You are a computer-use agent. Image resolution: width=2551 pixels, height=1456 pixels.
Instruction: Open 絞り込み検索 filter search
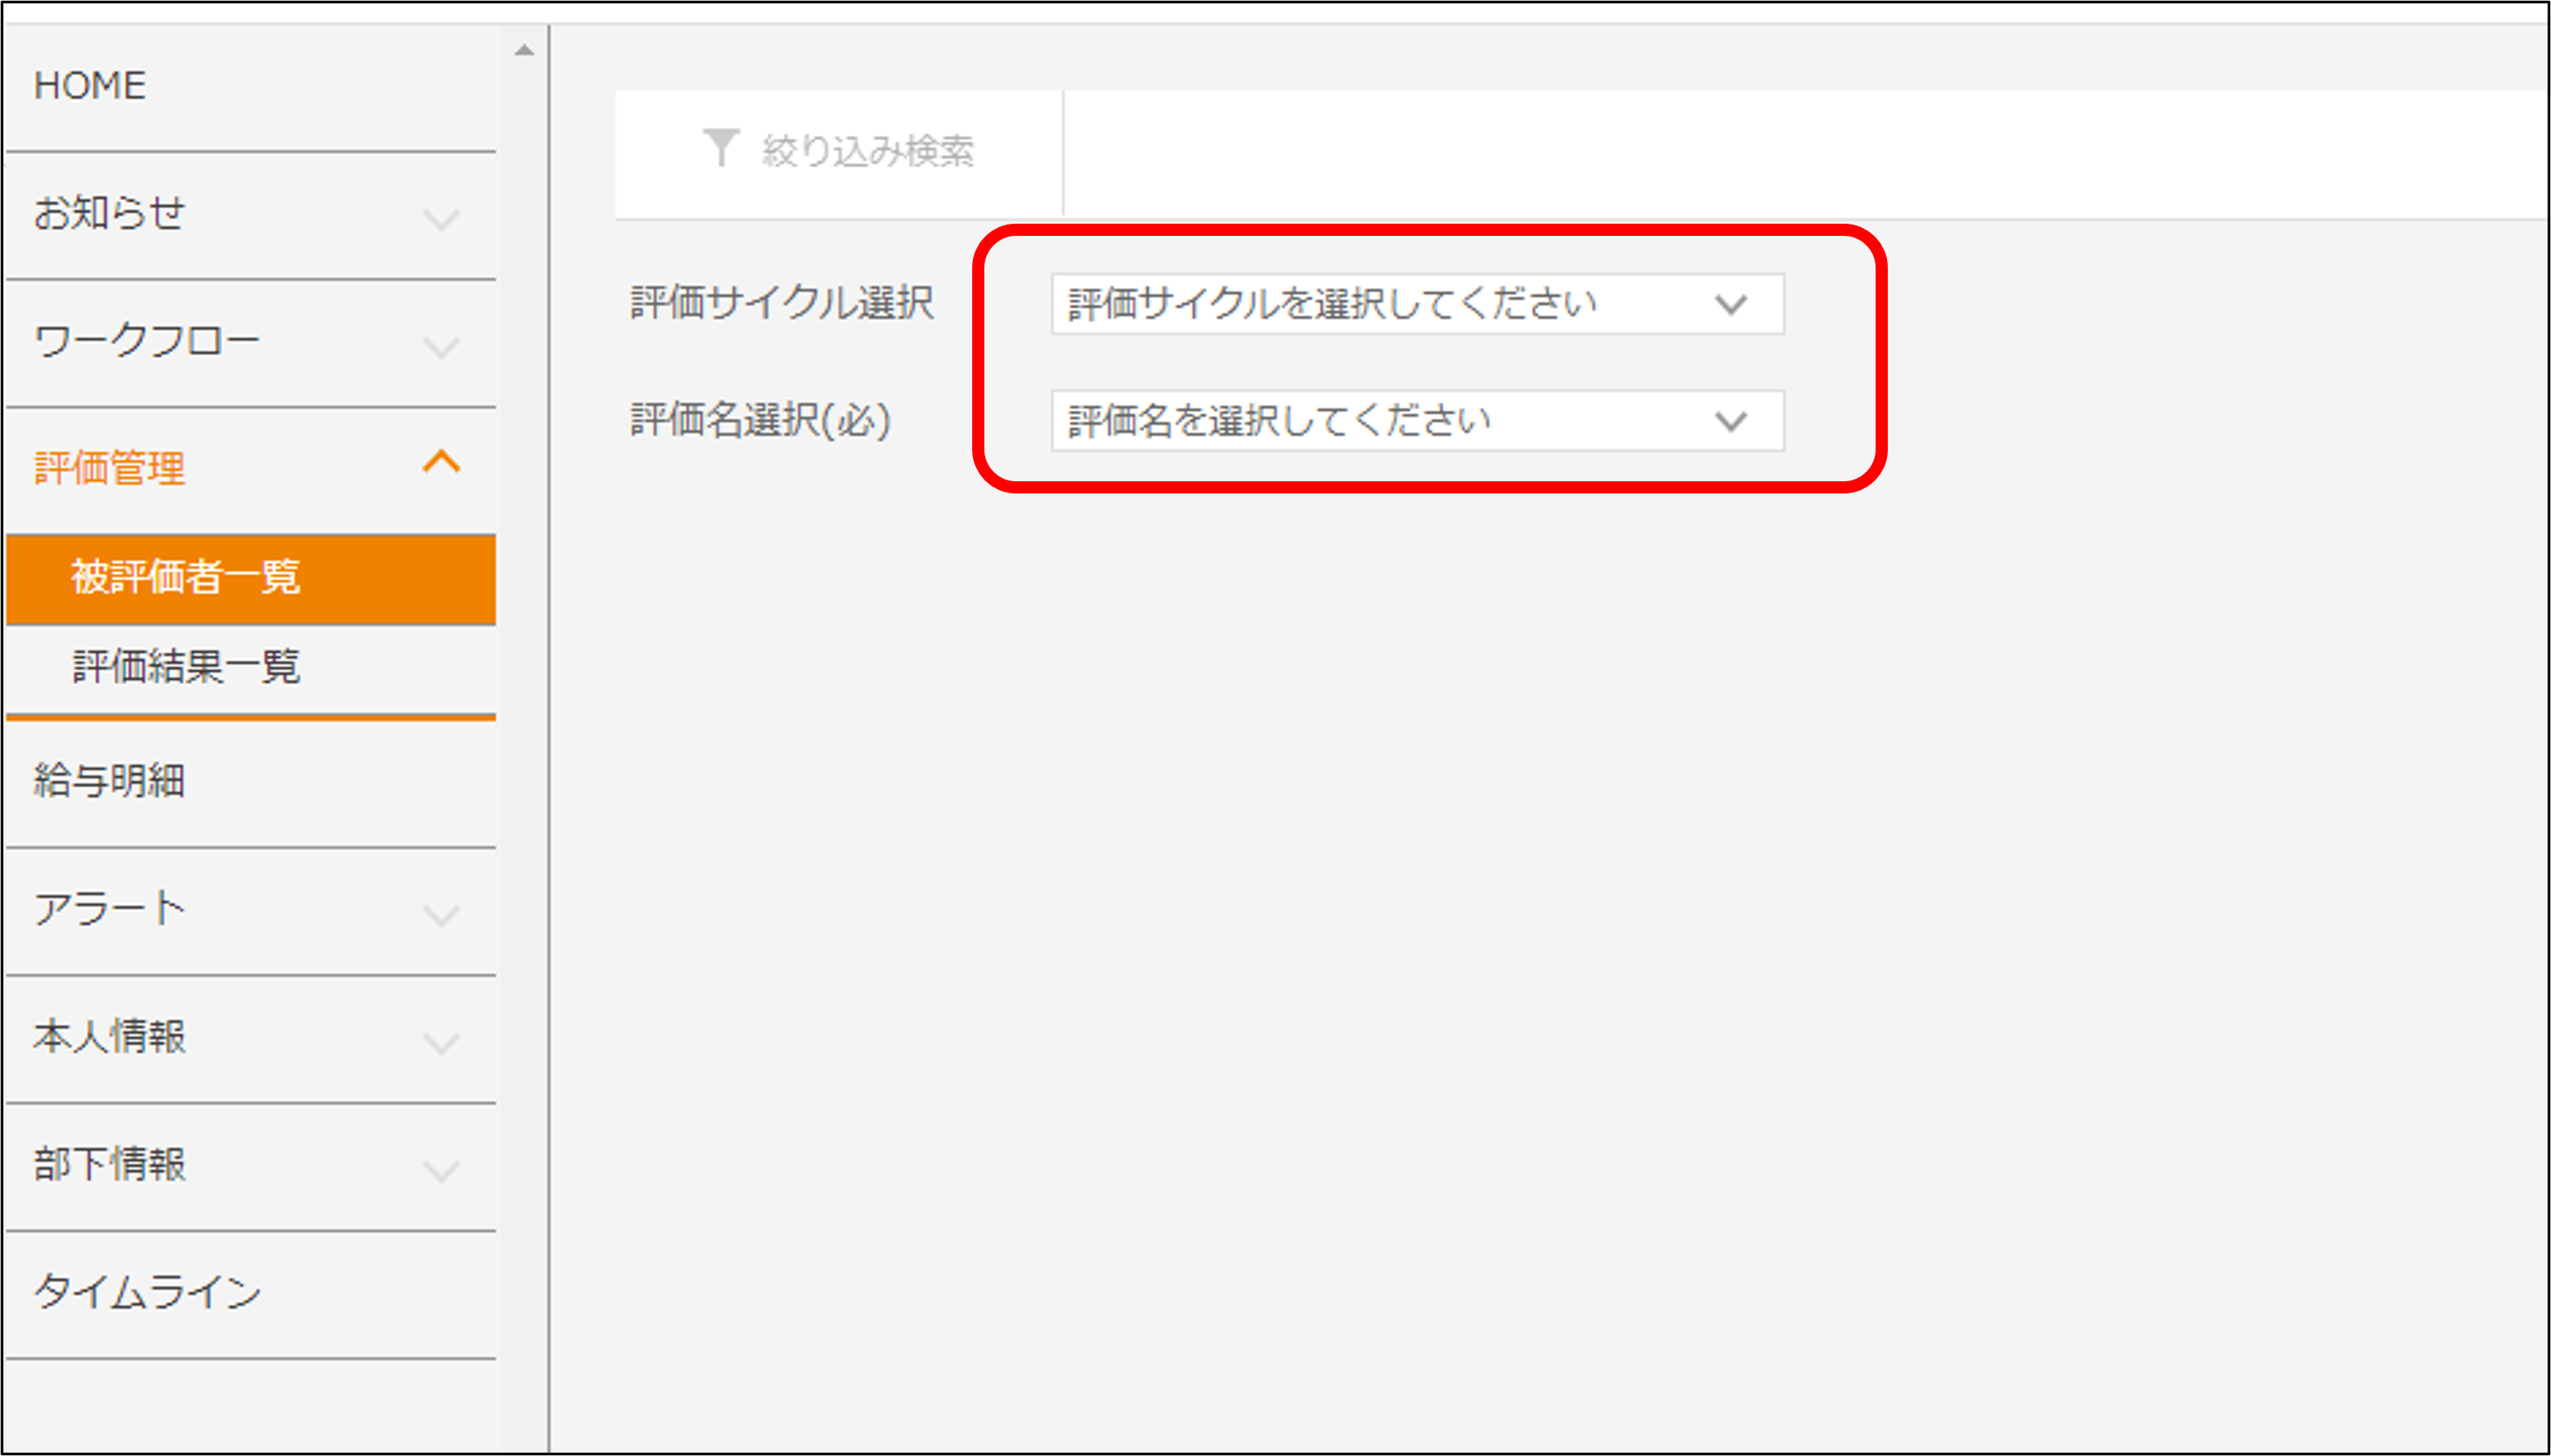tap(866, 151)
